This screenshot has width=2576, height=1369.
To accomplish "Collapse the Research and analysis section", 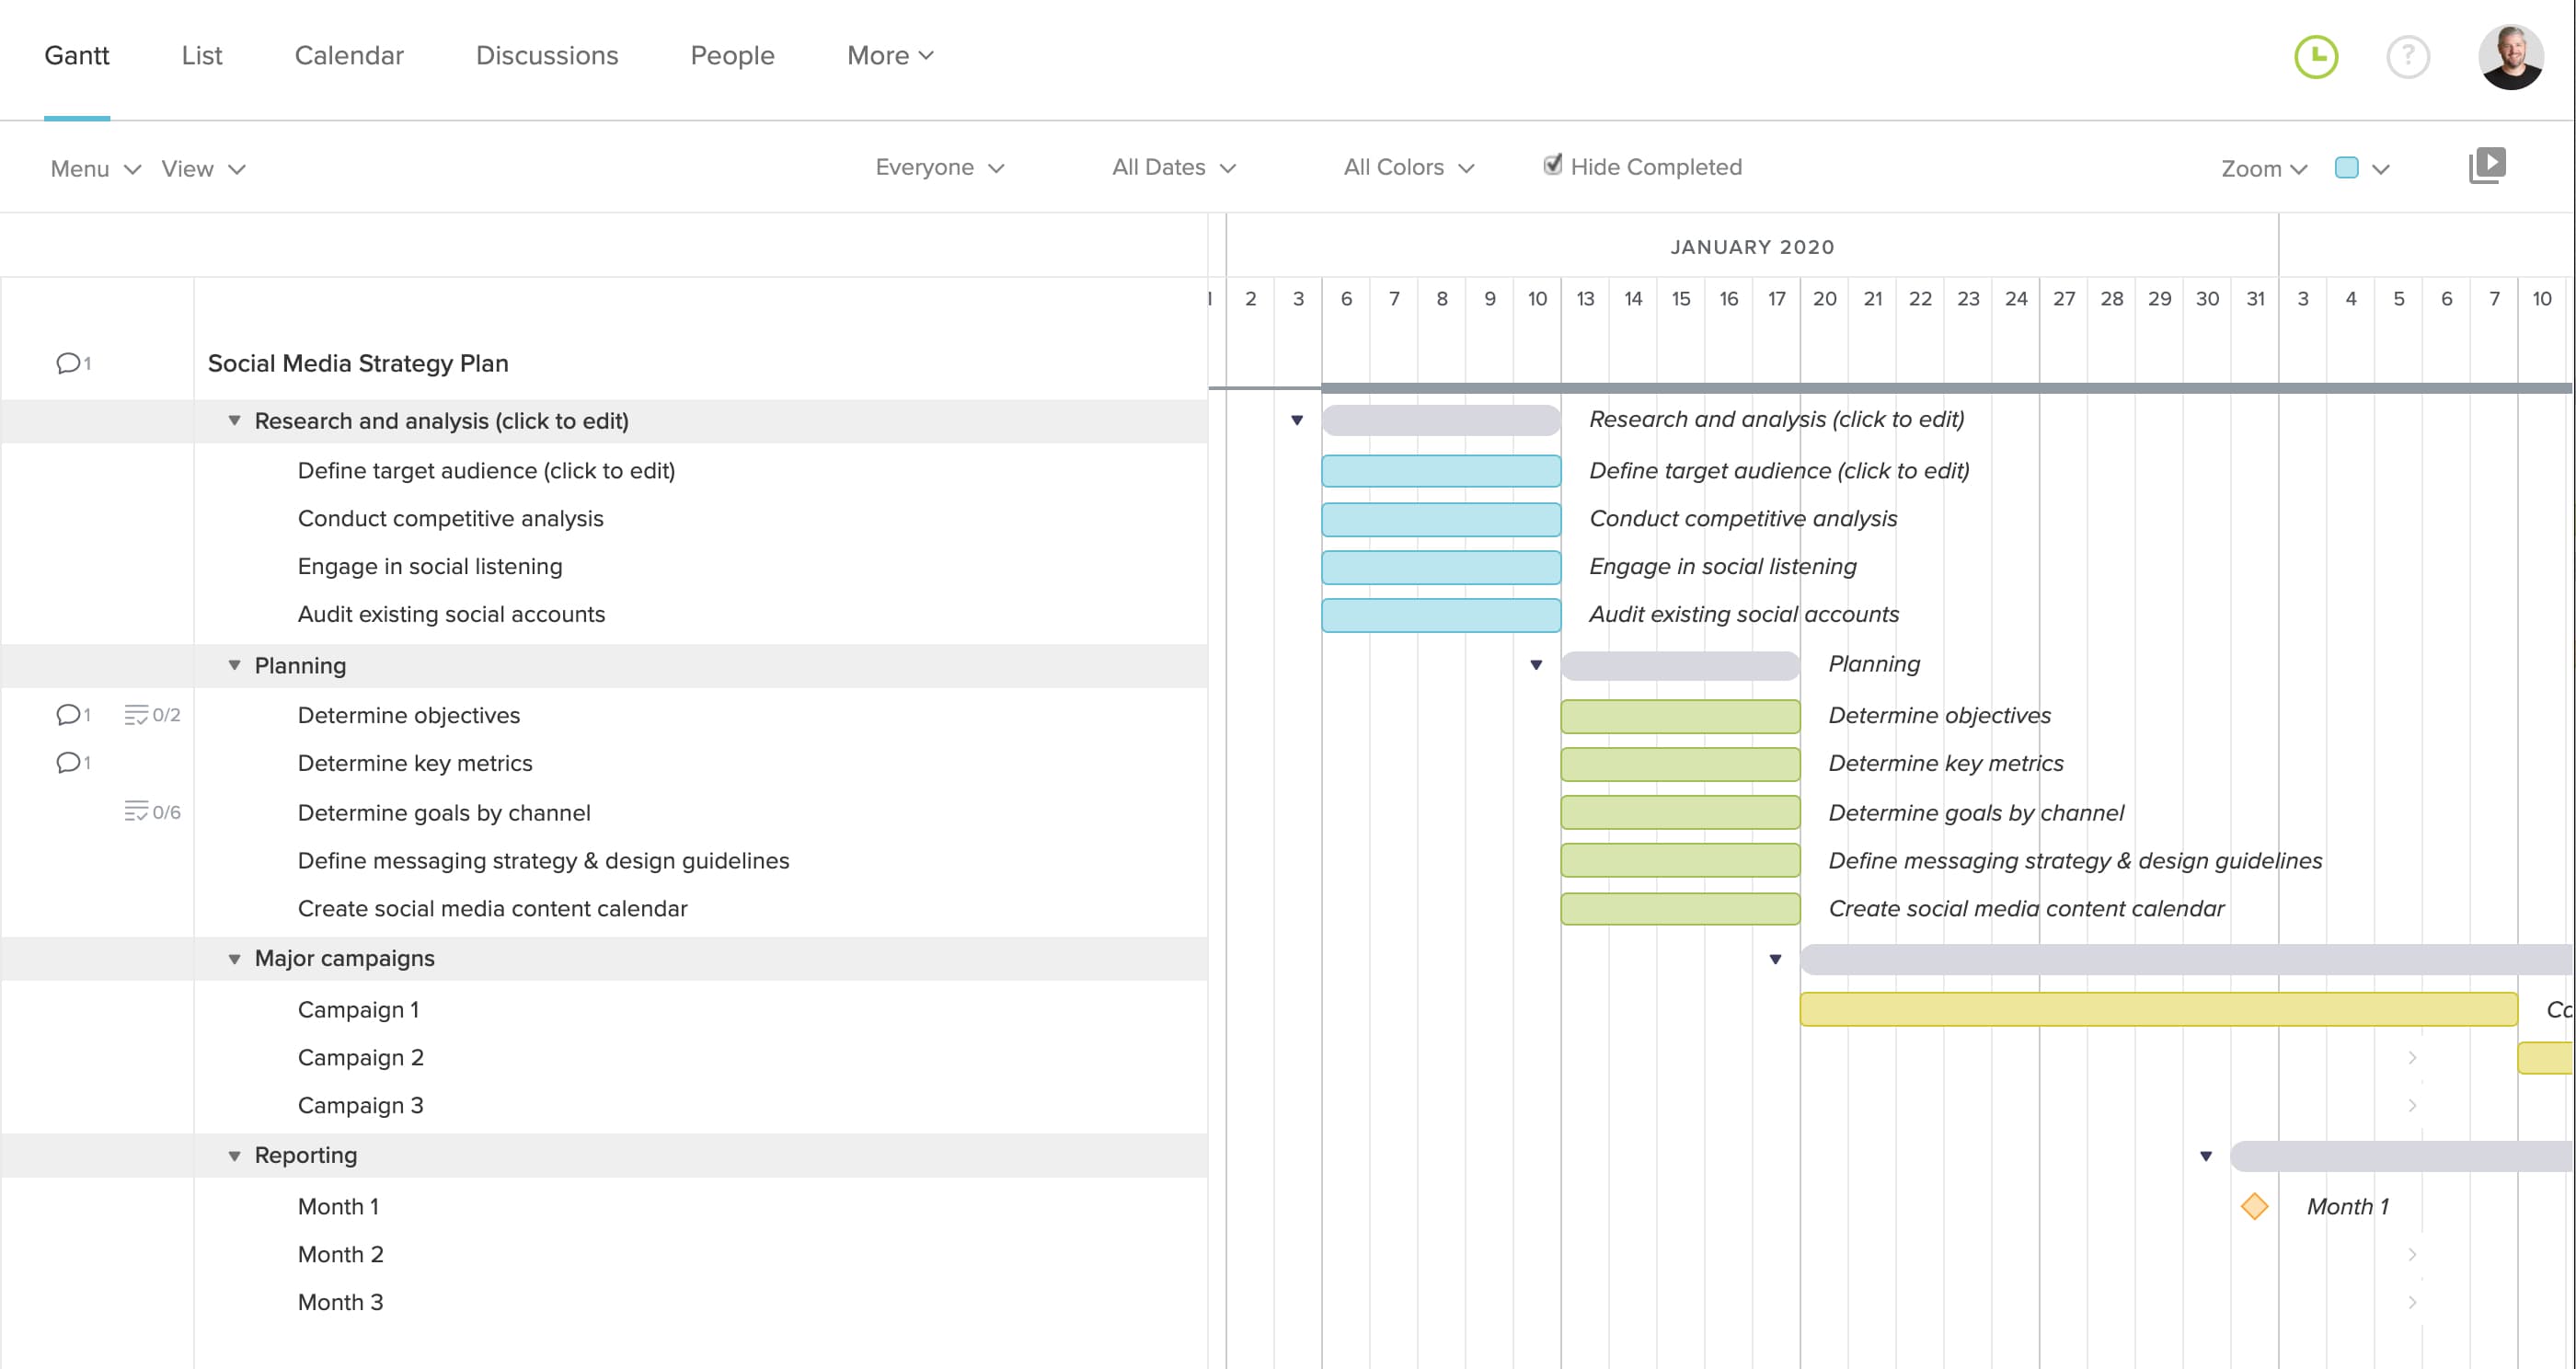I will 234,420.
